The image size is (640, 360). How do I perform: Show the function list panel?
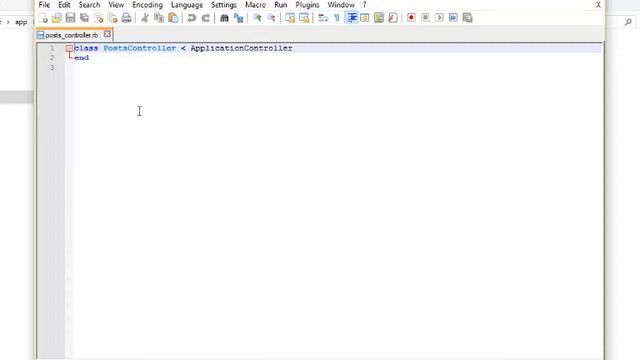click(x=393, y=18)
